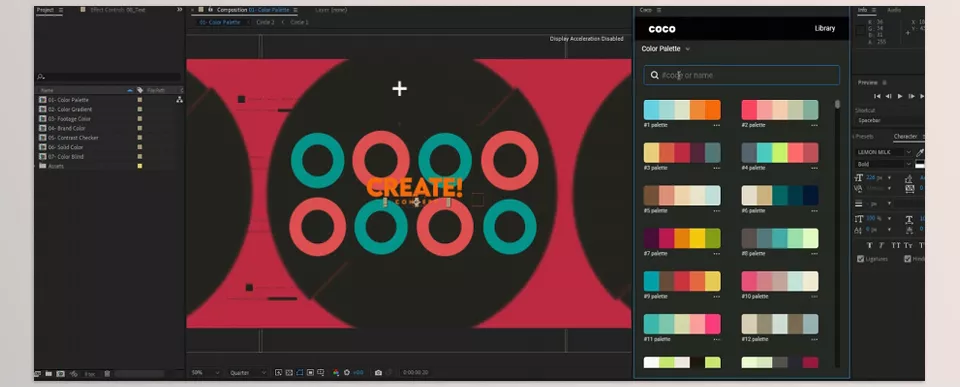Step forward one frame in Preview panel
This screenshot has width=960, height=387.
(912, 96)
